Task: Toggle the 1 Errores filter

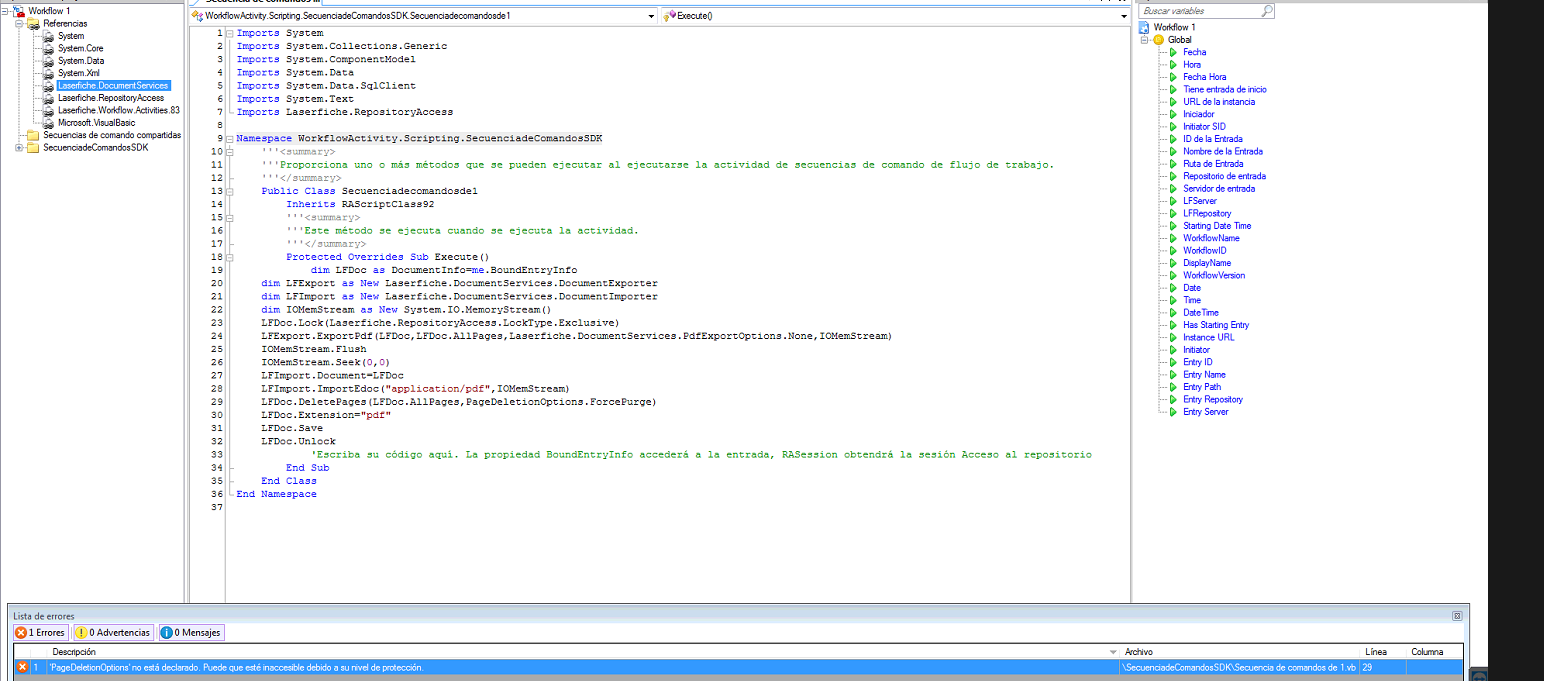Action: tap(40, 632)
